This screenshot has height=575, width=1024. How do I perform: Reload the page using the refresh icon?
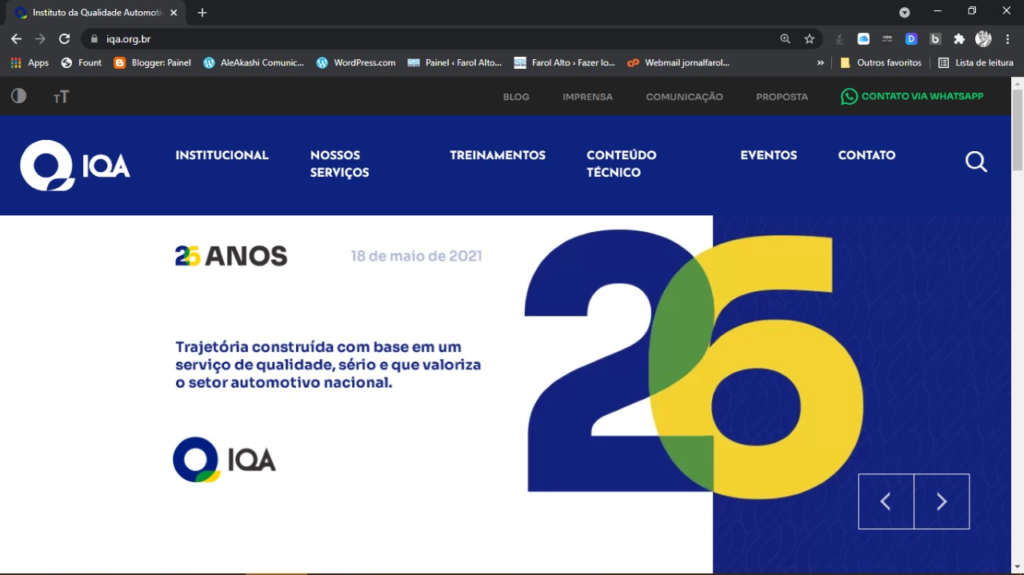(64, 39)
